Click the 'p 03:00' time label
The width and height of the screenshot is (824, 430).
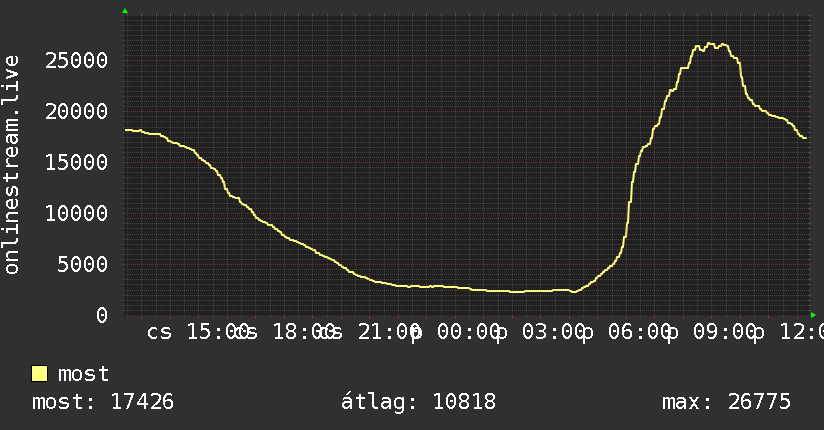(540, 333)
